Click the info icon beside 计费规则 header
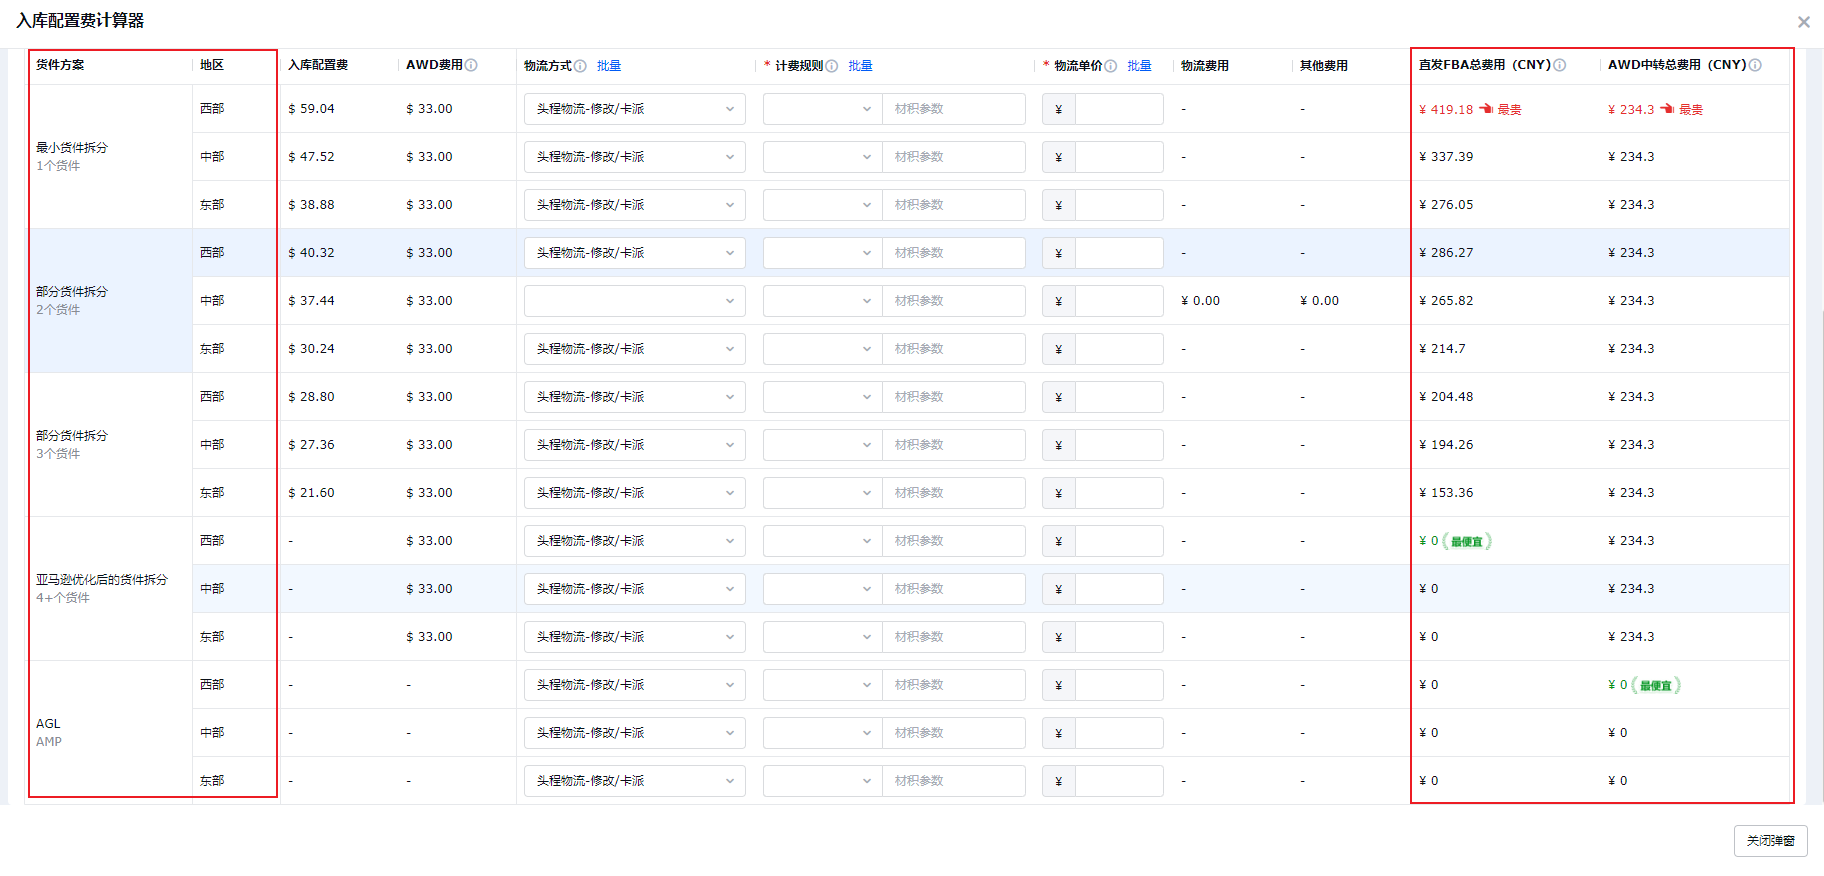This screenshot has height=876, width=1824. [832, 66]
